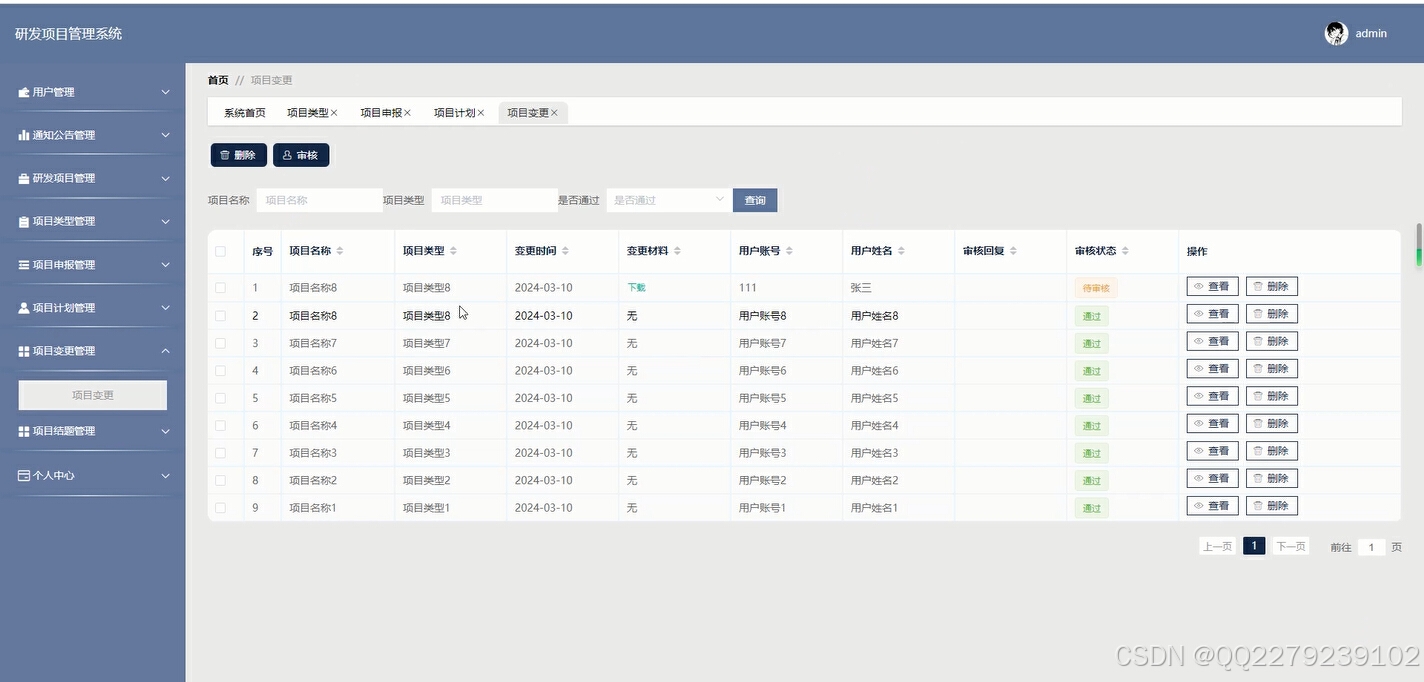
Task: Open the 是否通过 dropdown
Action: coord(667,200)
